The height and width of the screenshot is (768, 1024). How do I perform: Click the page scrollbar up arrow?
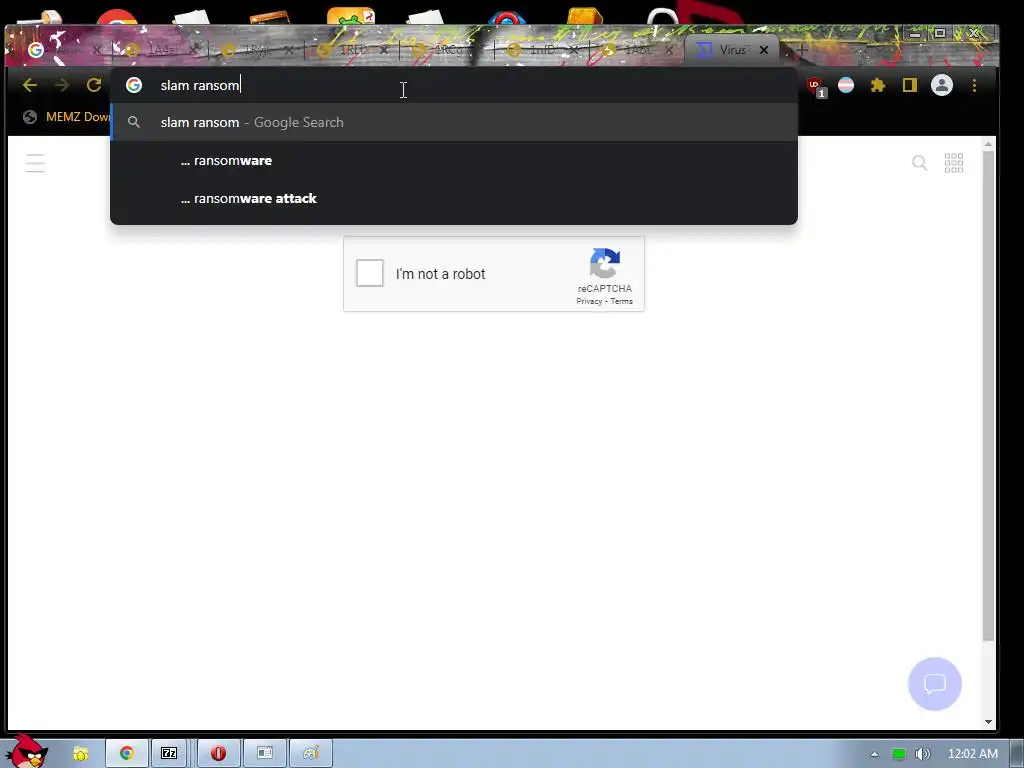[988, 144]
